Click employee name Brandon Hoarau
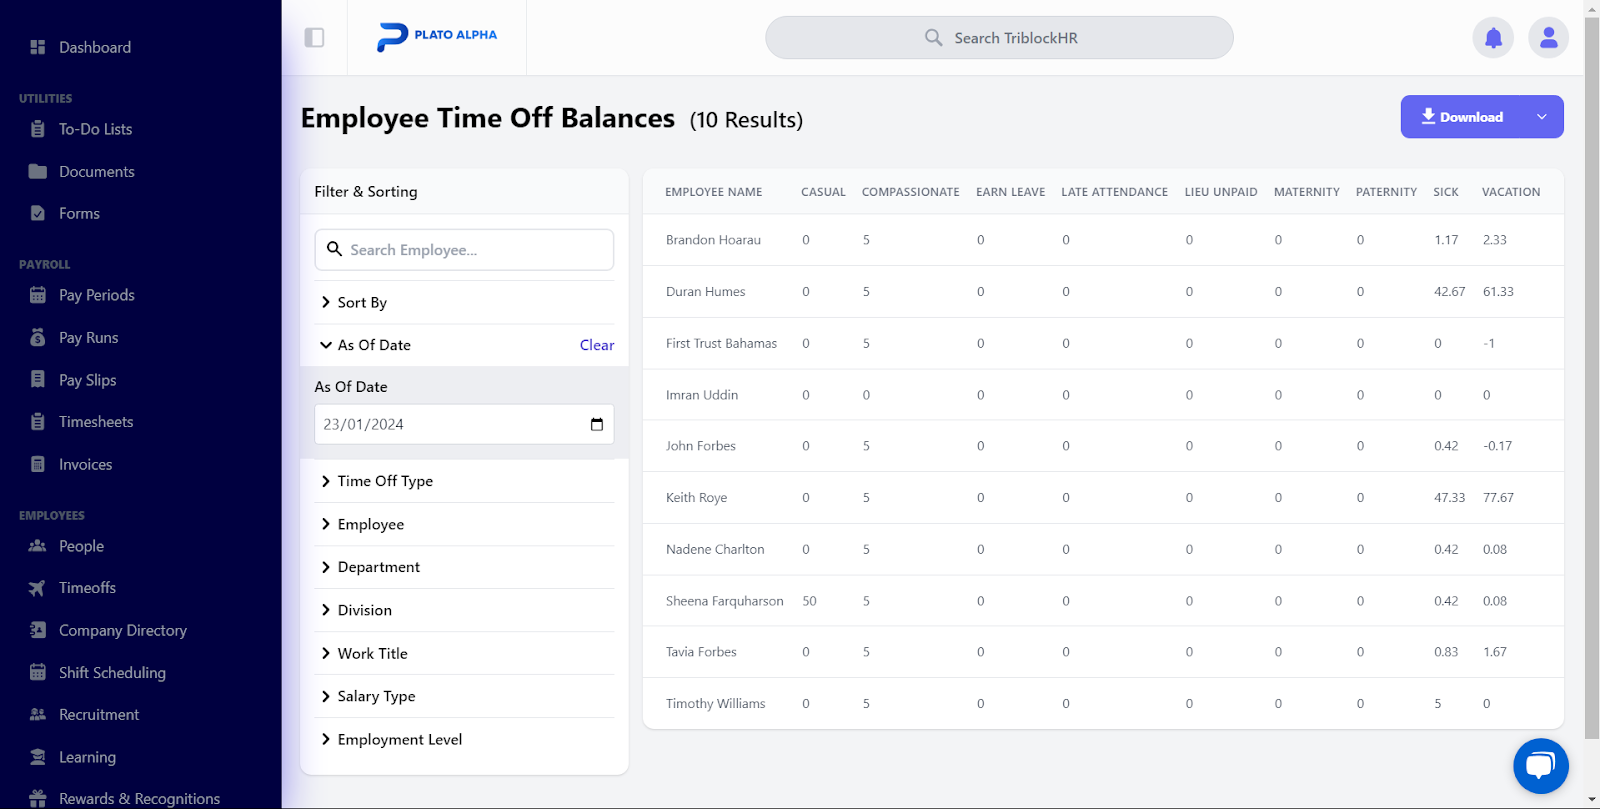 pyautogui.click(x=713, y=240)
